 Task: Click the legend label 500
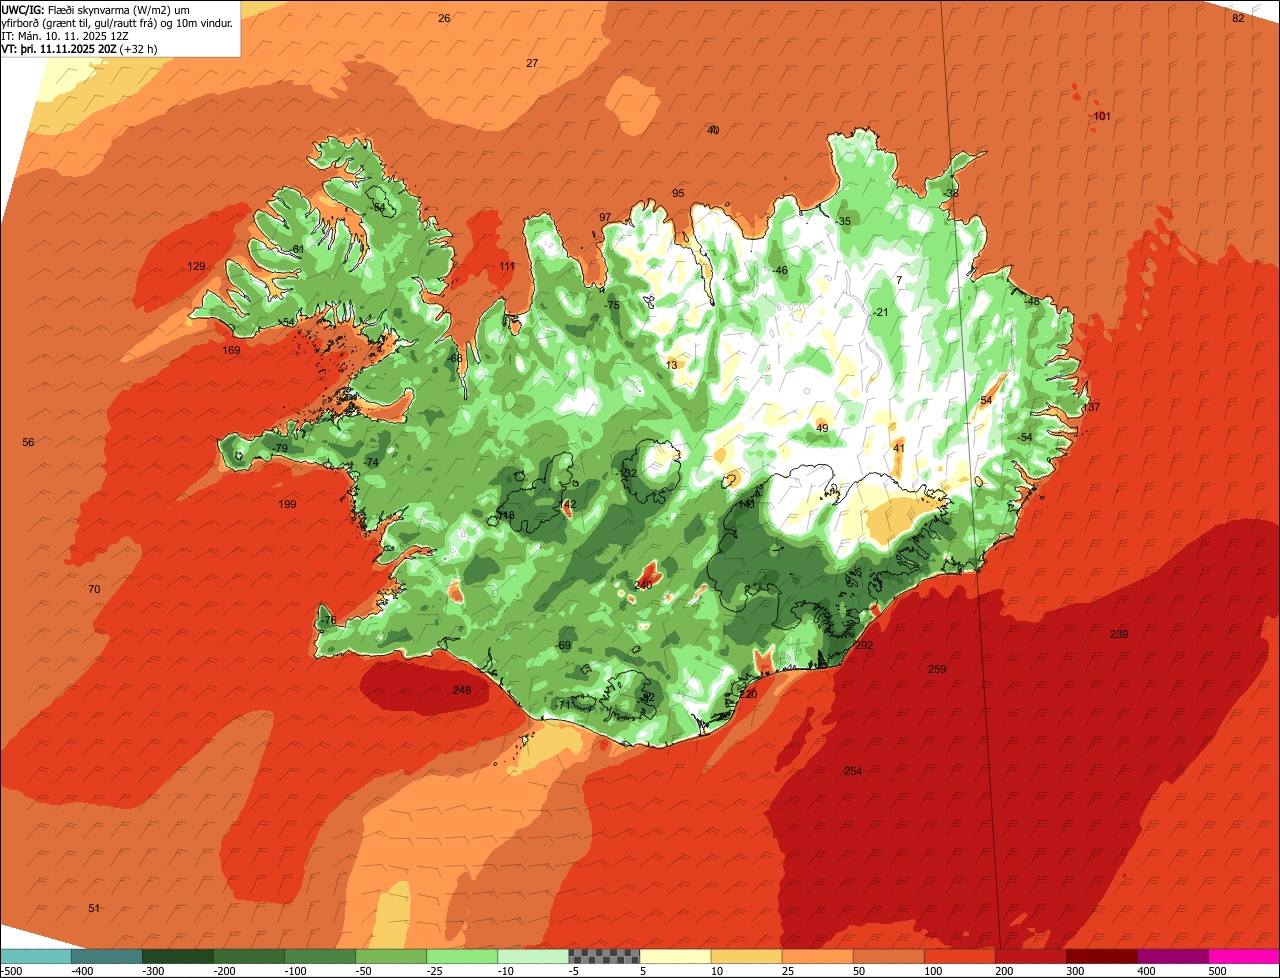(x=1217, y=971)
